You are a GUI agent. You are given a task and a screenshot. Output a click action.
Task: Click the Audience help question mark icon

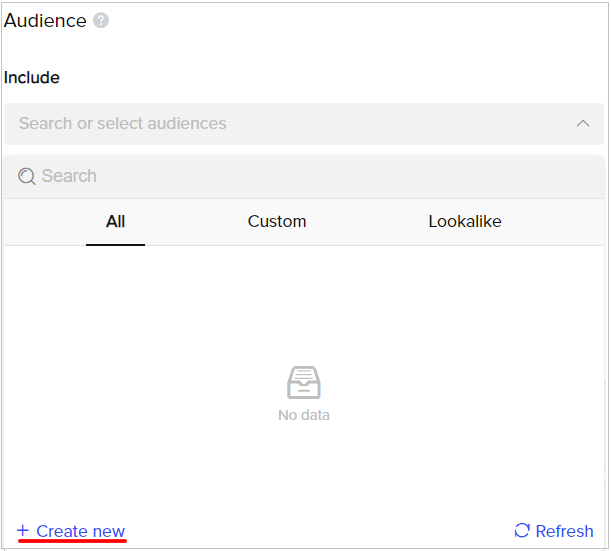point(101,21)
